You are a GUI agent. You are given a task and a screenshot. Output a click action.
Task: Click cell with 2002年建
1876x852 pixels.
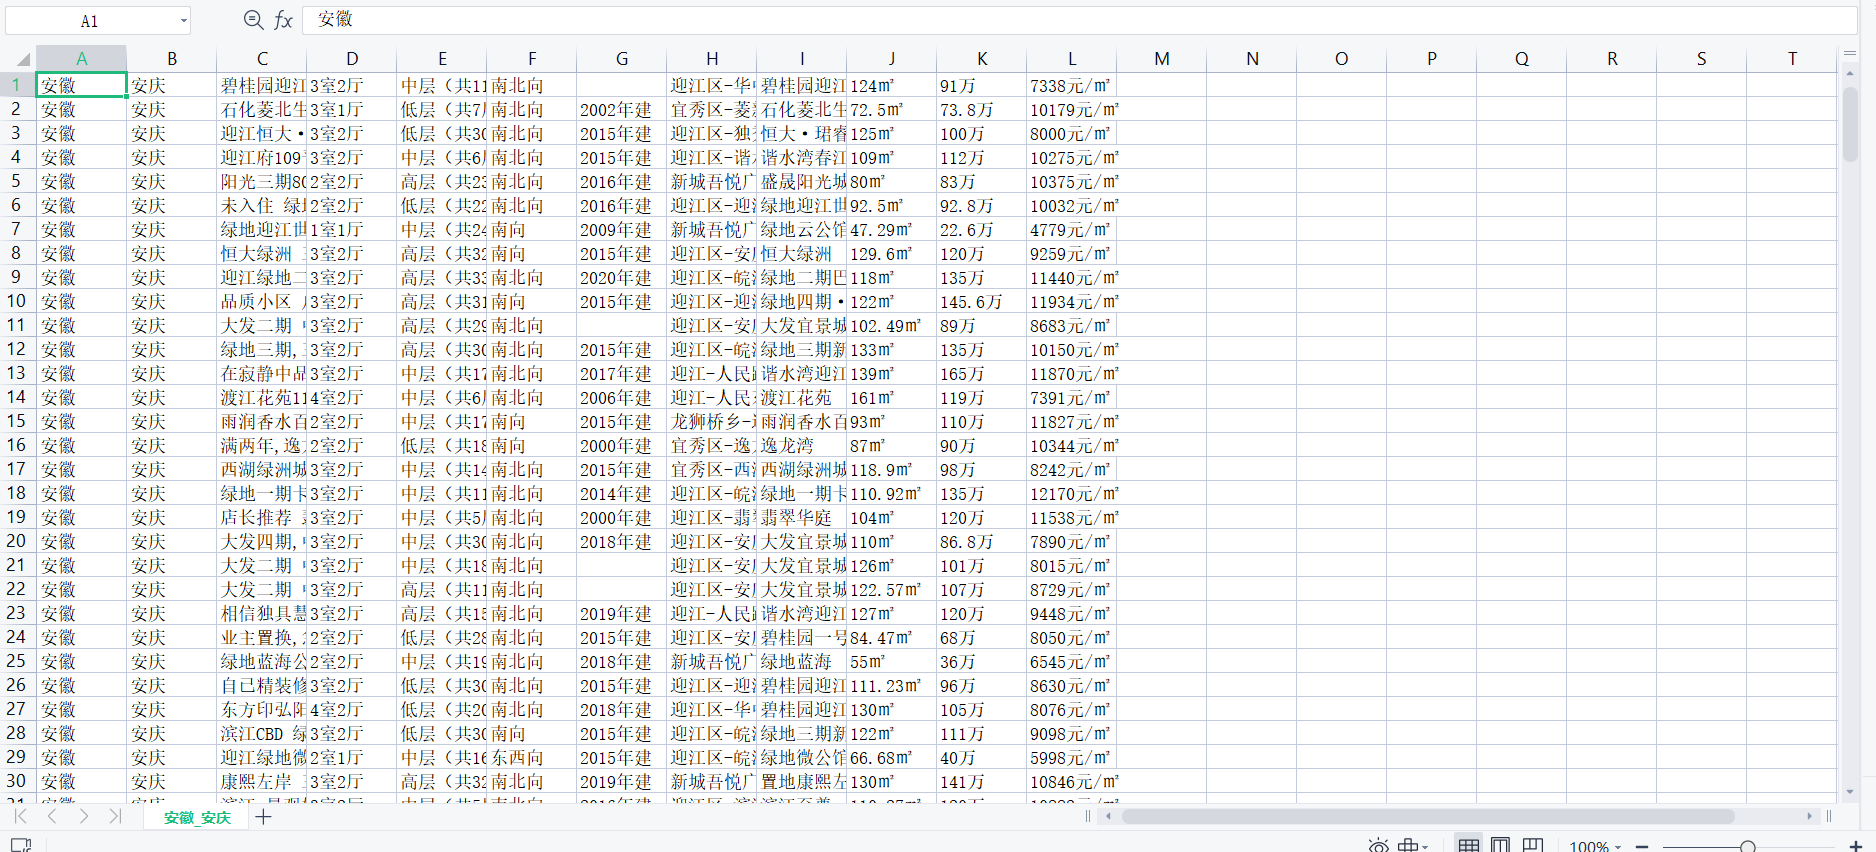click(x=622, y=109)
